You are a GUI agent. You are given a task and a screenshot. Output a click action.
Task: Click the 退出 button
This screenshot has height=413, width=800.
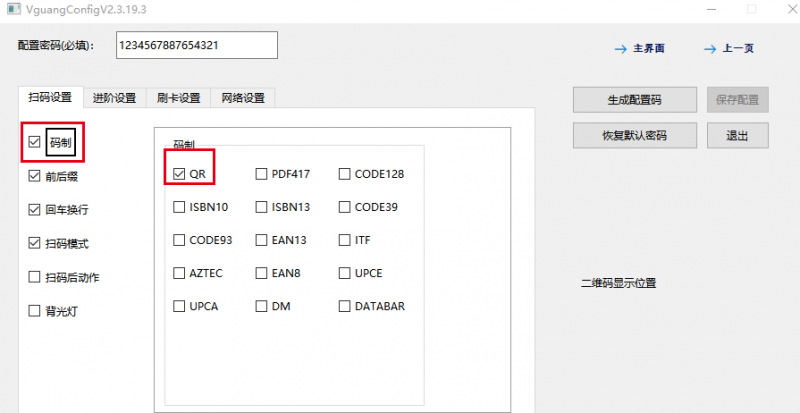[x=737, y=135]
